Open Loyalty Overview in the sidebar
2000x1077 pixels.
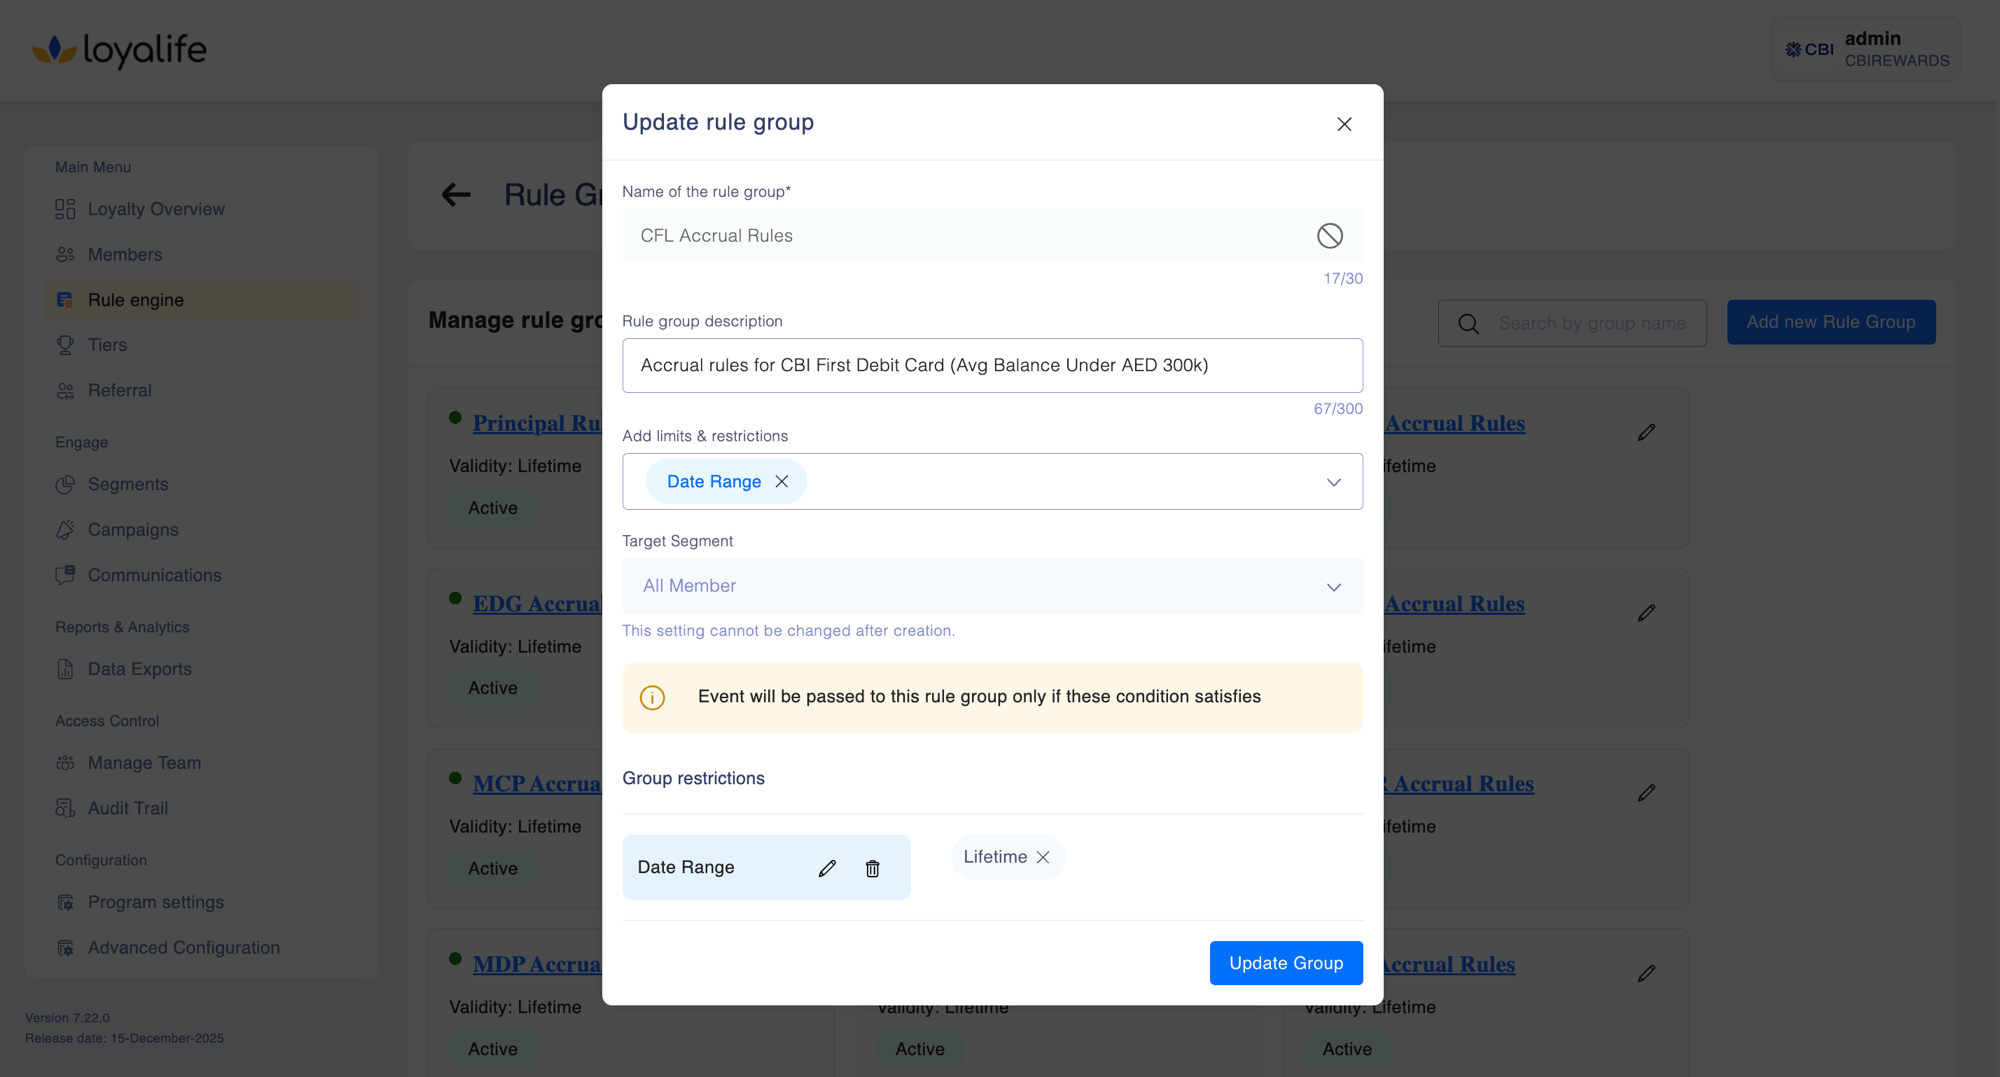click(156, 209)
